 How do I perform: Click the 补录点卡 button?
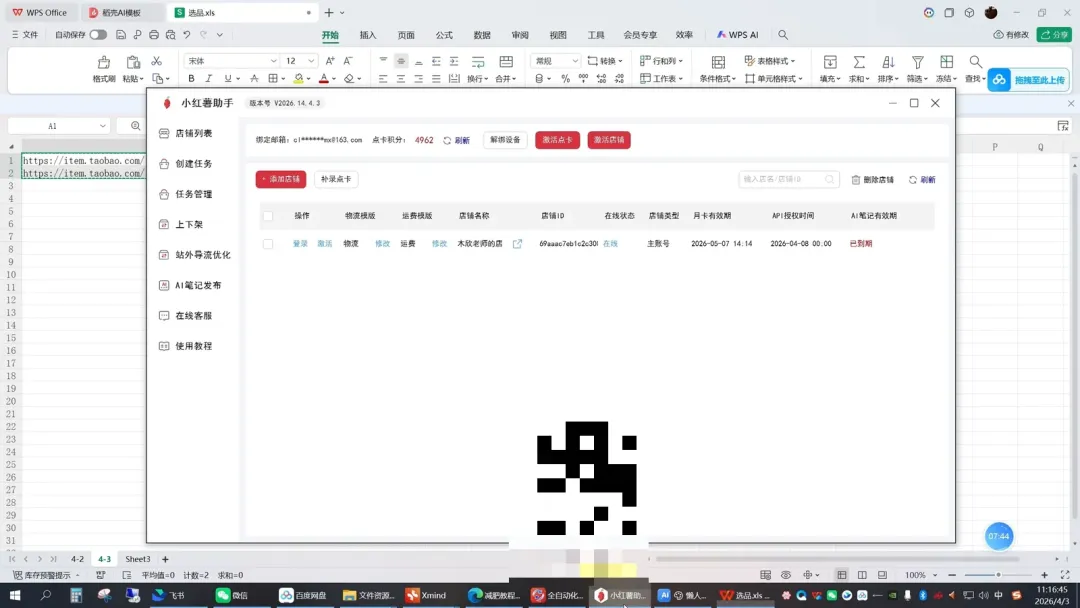pos(336,179)
